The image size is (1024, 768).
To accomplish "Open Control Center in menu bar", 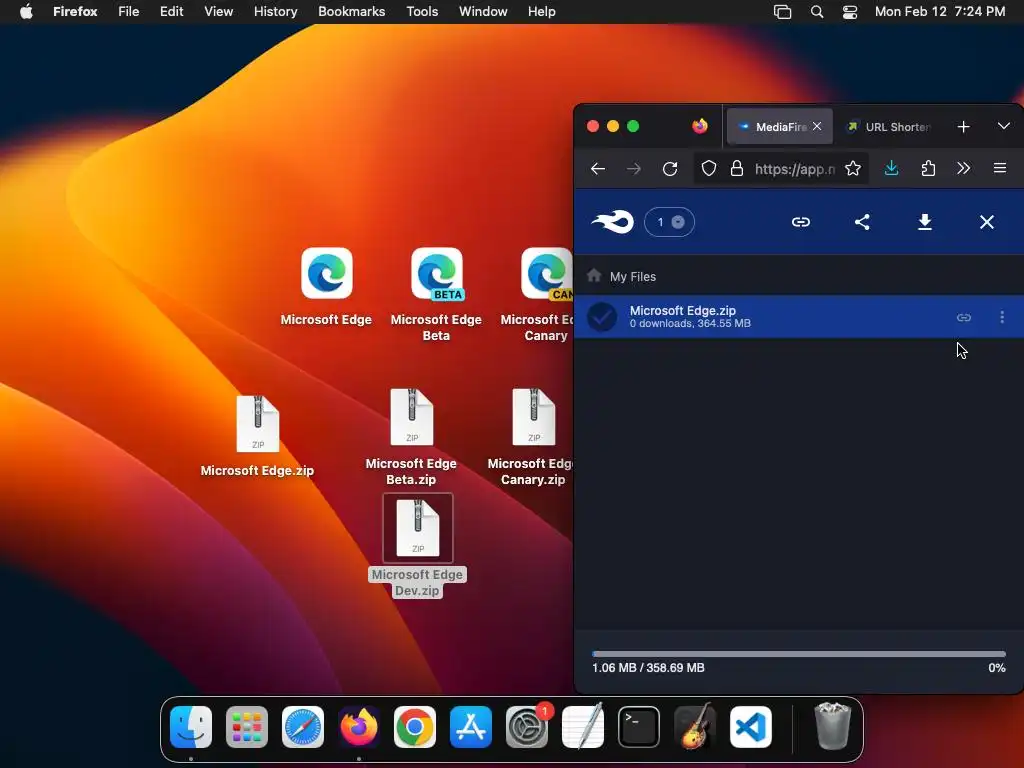I will tap(850, 11).
